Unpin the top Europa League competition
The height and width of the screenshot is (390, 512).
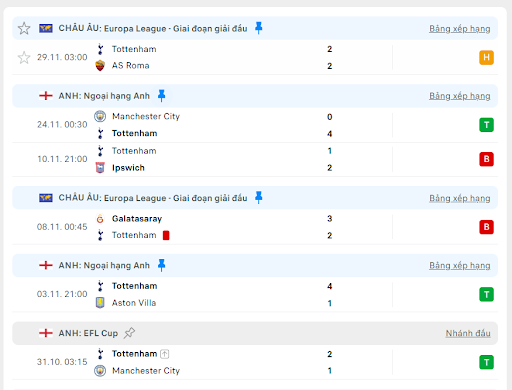(259, 28)
